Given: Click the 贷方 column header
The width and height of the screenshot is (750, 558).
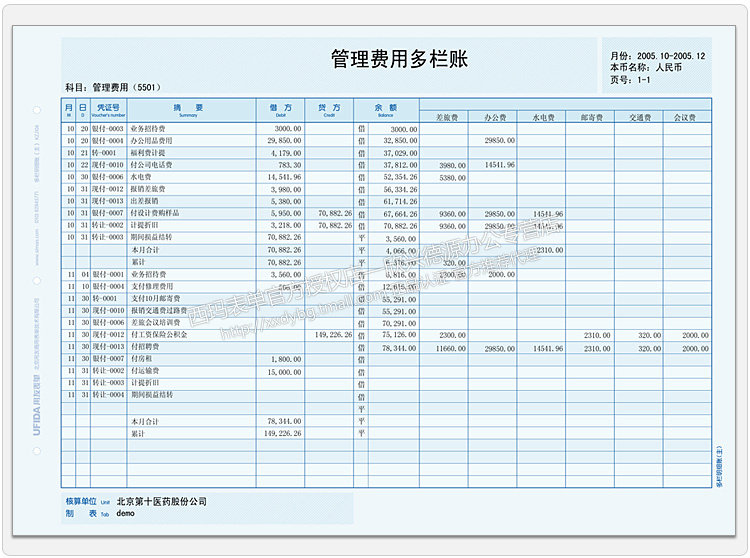Looking at the screenshot, I should pos(329,109).
